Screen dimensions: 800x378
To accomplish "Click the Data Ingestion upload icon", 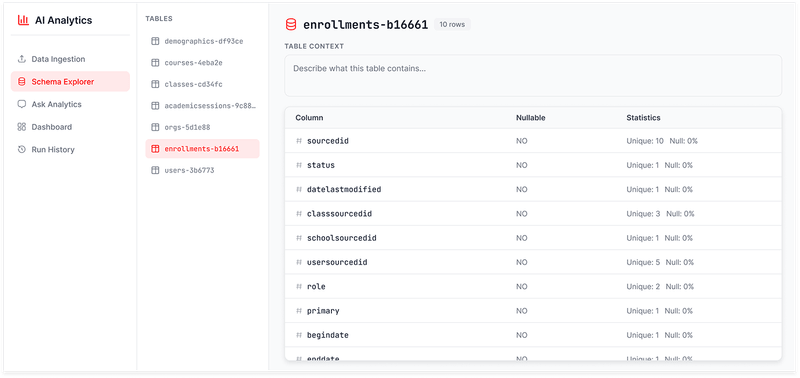I will (x=21, y=59).
